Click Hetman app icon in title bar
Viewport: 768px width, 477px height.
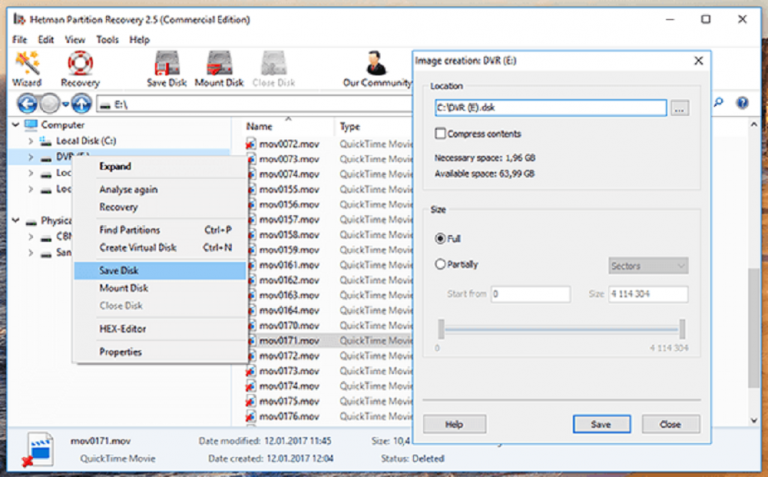point(19,19)
